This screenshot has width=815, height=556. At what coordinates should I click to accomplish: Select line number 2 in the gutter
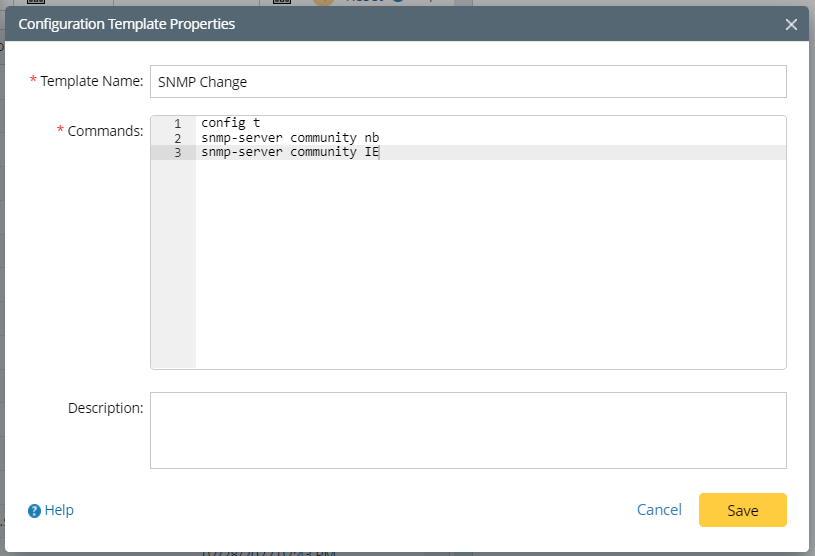[x=177, y=138]
